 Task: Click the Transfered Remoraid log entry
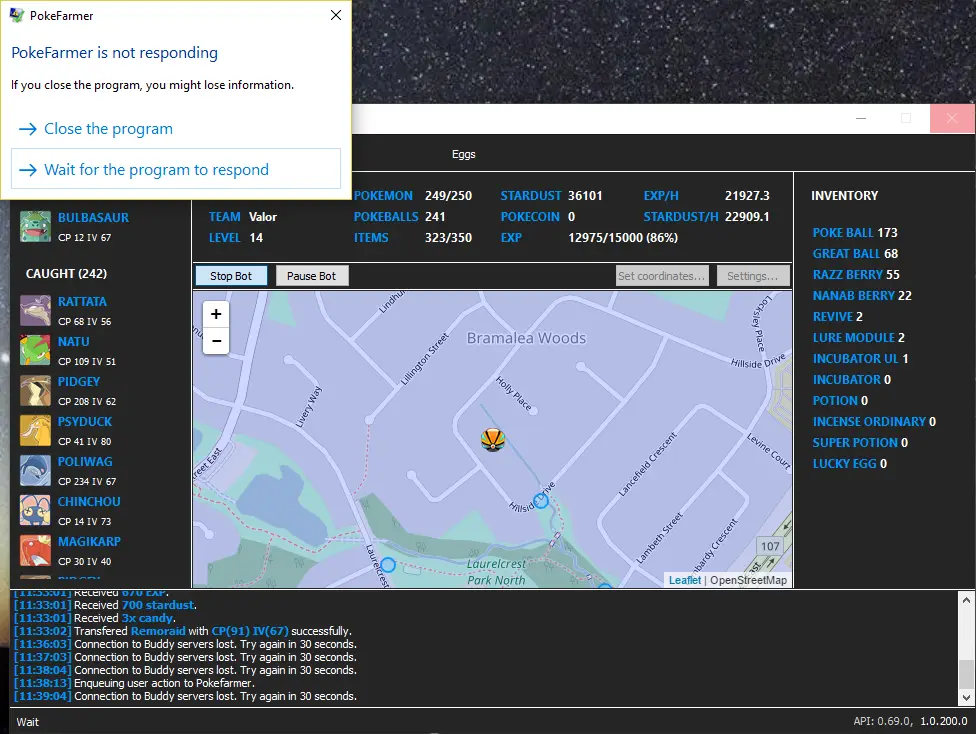pyautogui.click(x=183, y=631)
